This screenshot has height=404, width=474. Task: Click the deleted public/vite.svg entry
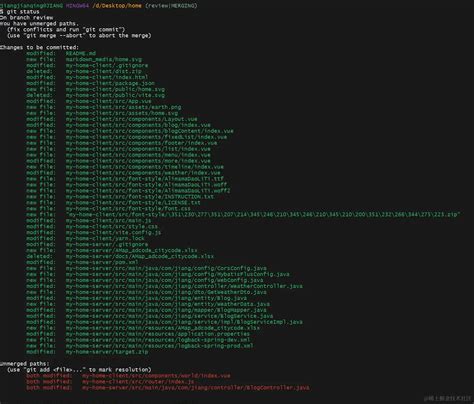coord(96,95)
